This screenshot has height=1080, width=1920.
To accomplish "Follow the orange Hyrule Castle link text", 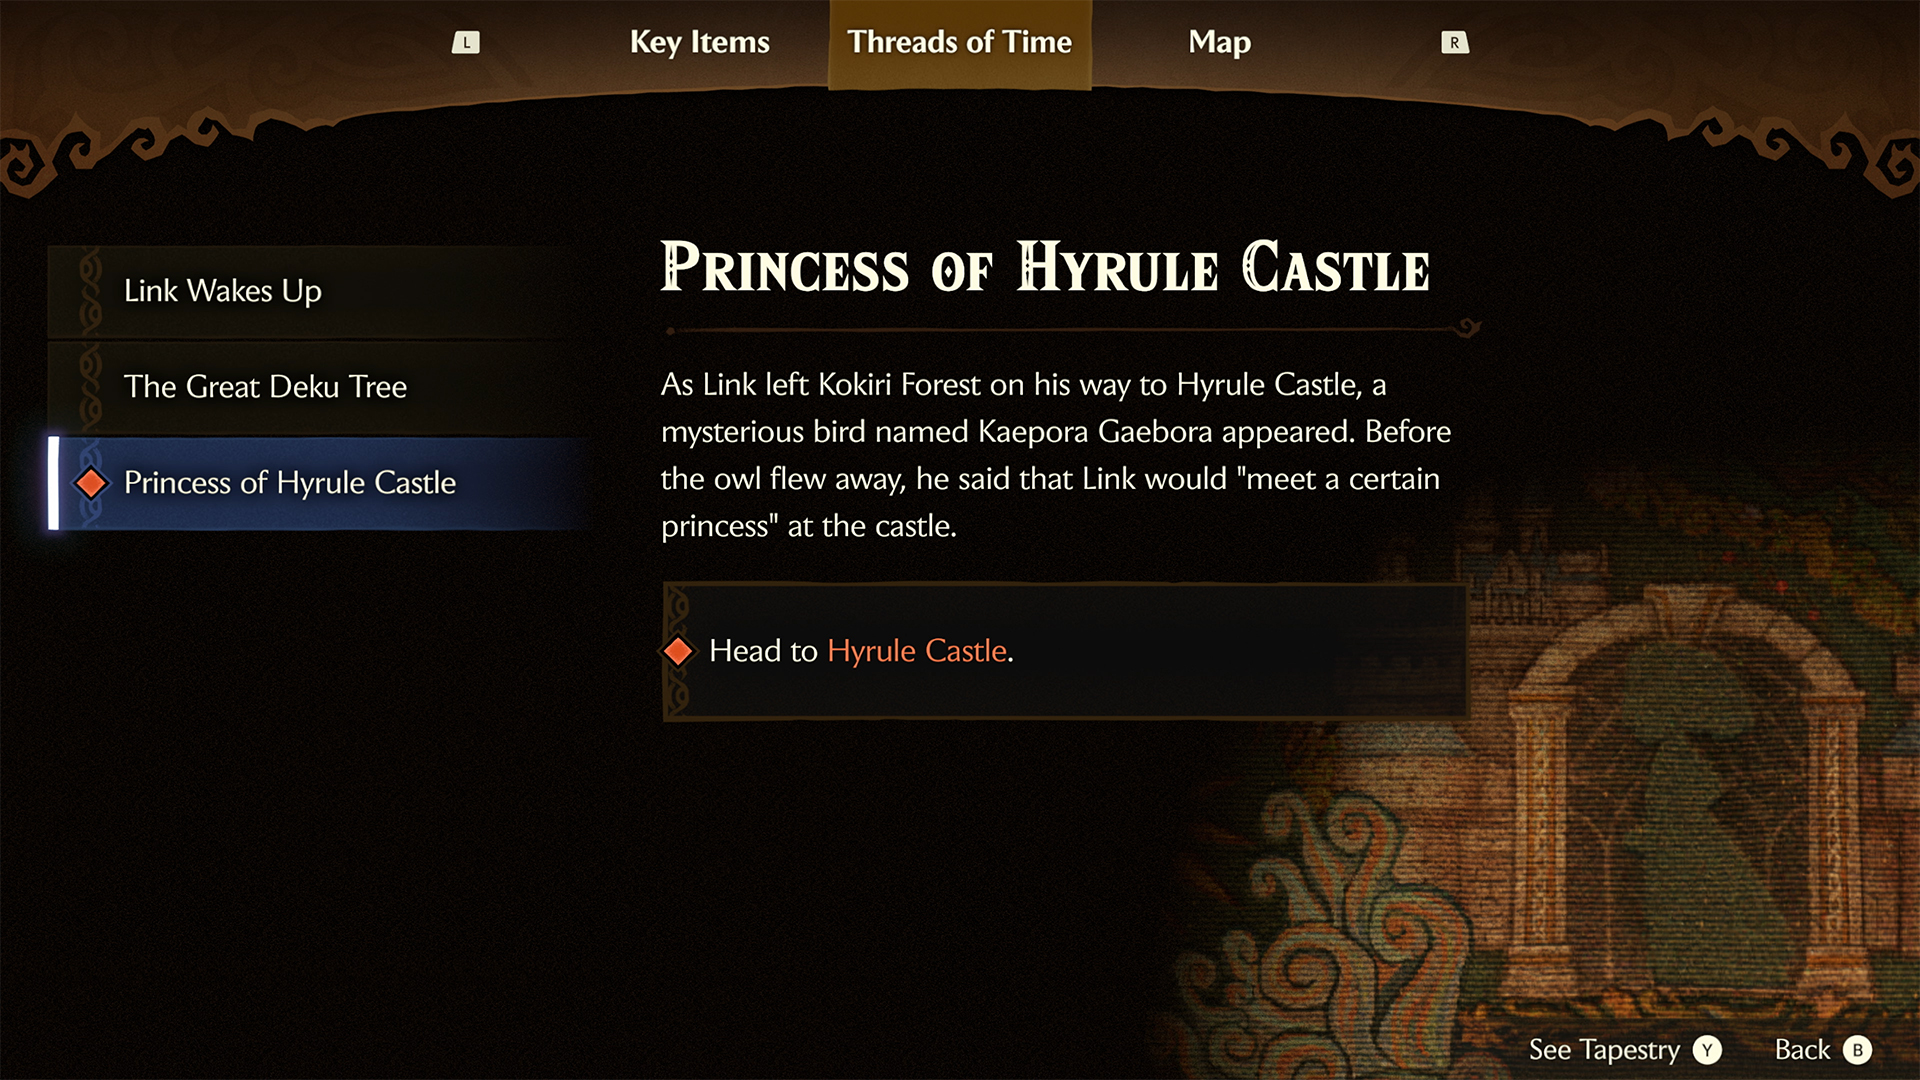I will pos(917,651).
